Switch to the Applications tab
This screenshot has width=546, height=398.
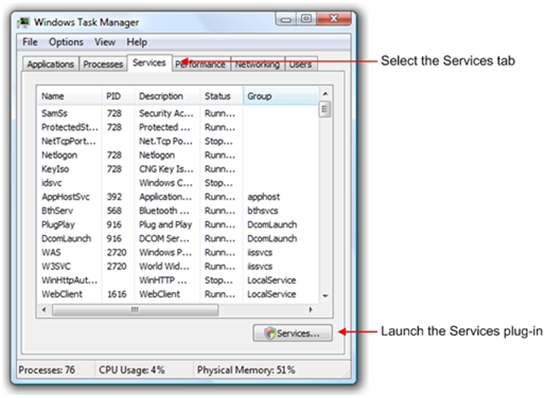(x=50, y=64)
